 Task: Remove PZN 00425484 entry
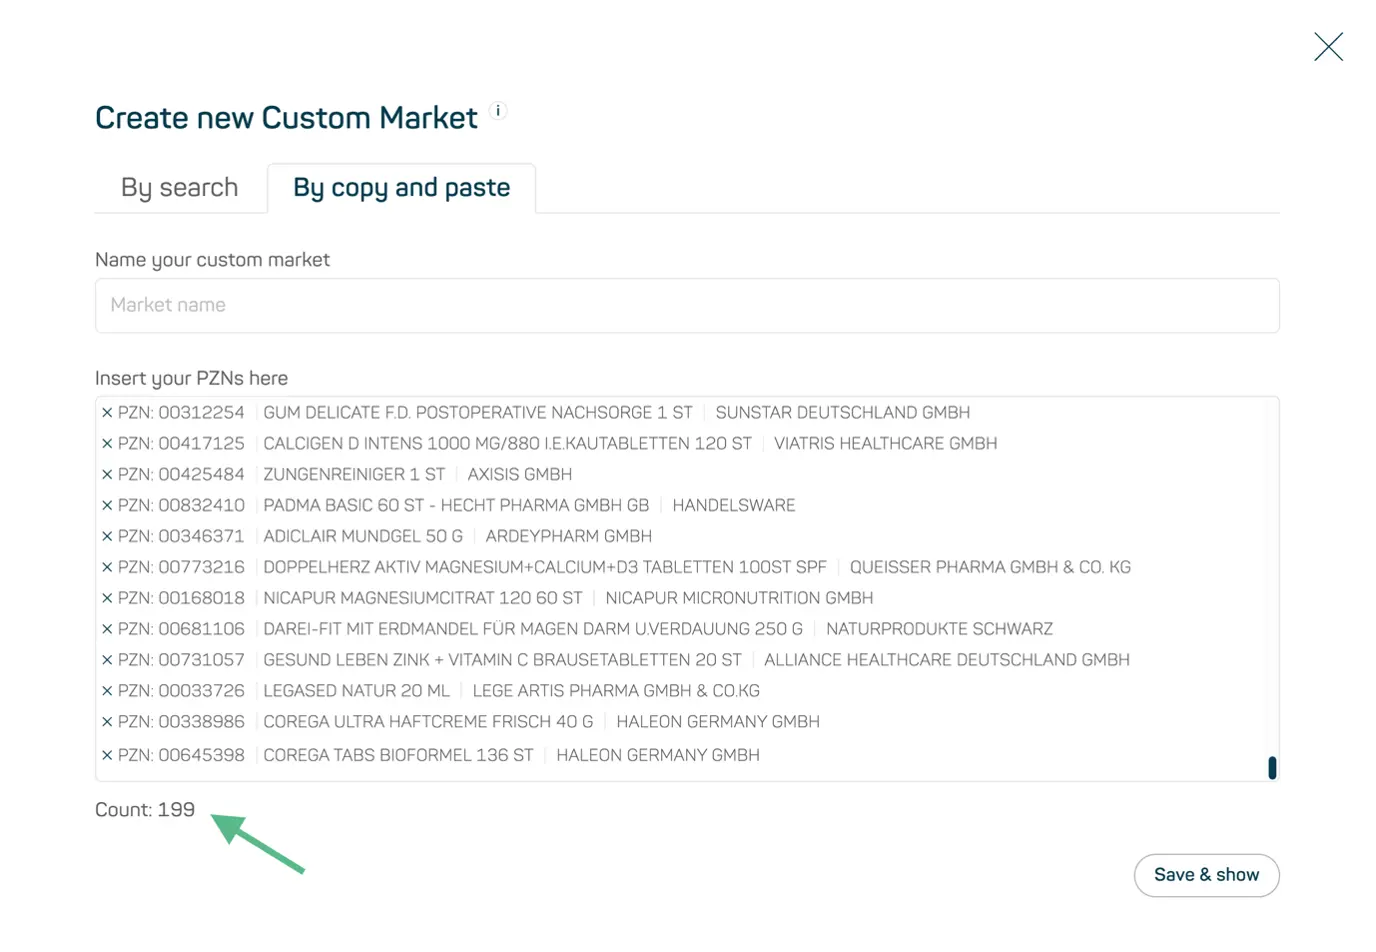(x=107, y=475)
